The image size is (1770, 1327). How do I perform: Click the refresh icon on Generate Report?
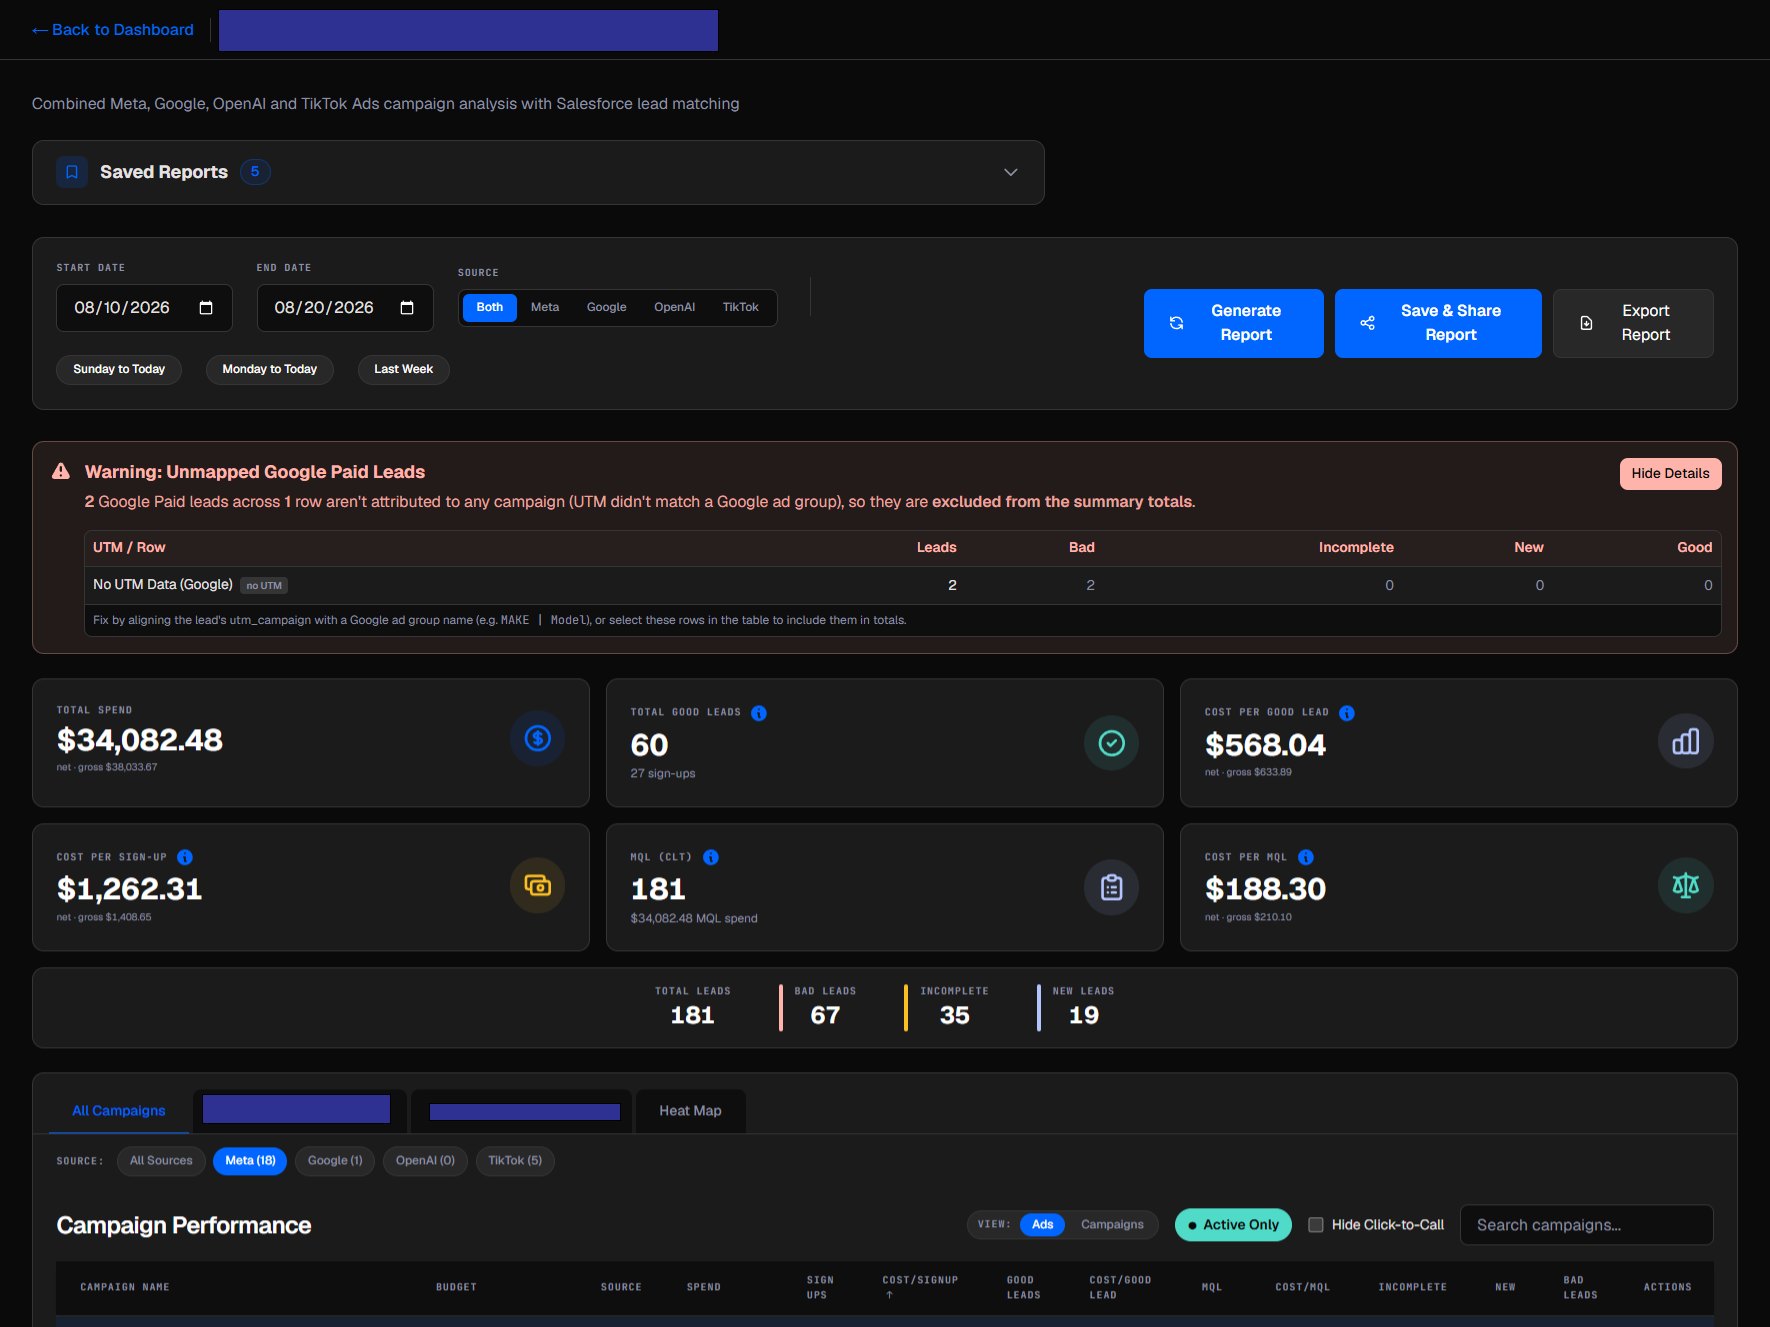[1177, 323]
